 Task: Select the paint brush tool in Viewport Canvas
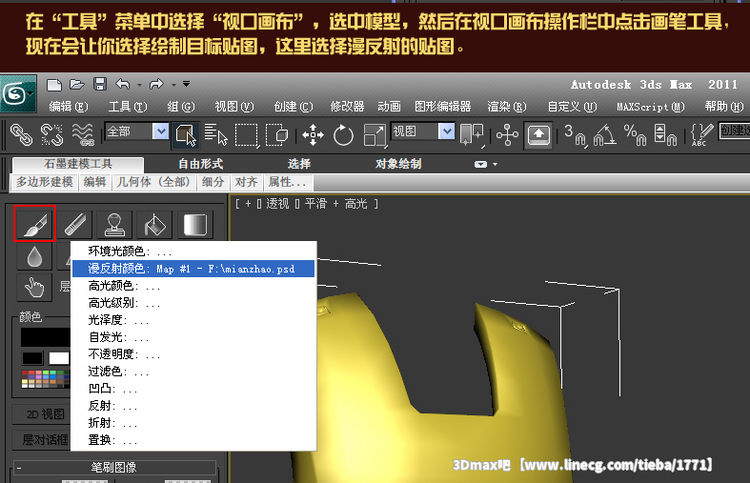(34, 223)
